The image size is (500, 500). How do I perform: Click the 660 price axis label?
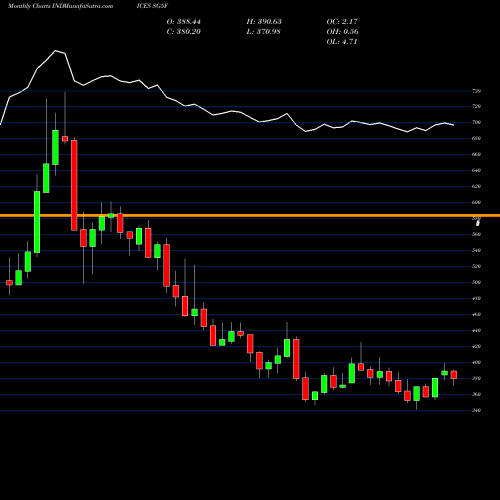coord(477,154)
